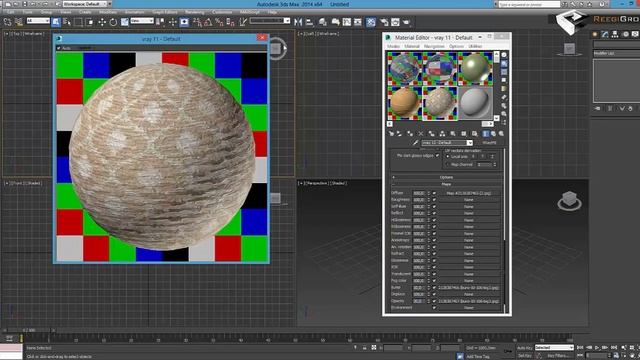This screenshot has width=640, height=360.
Task: Open the Modify command panel tab
Action: (x=604, y=34)
